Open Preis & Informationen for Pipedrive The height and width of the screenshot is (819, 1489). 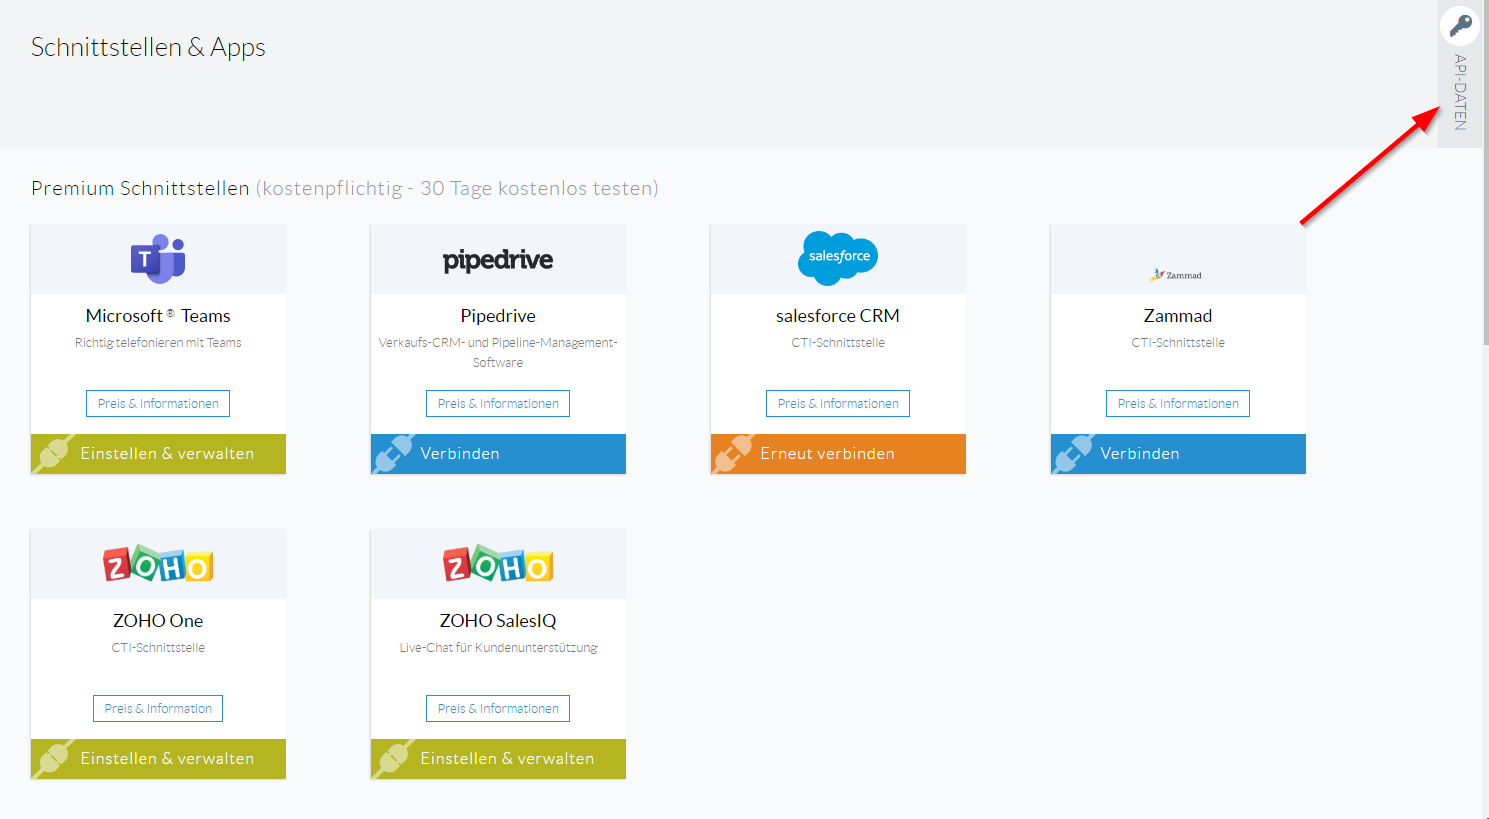click(x=498, y=404)
